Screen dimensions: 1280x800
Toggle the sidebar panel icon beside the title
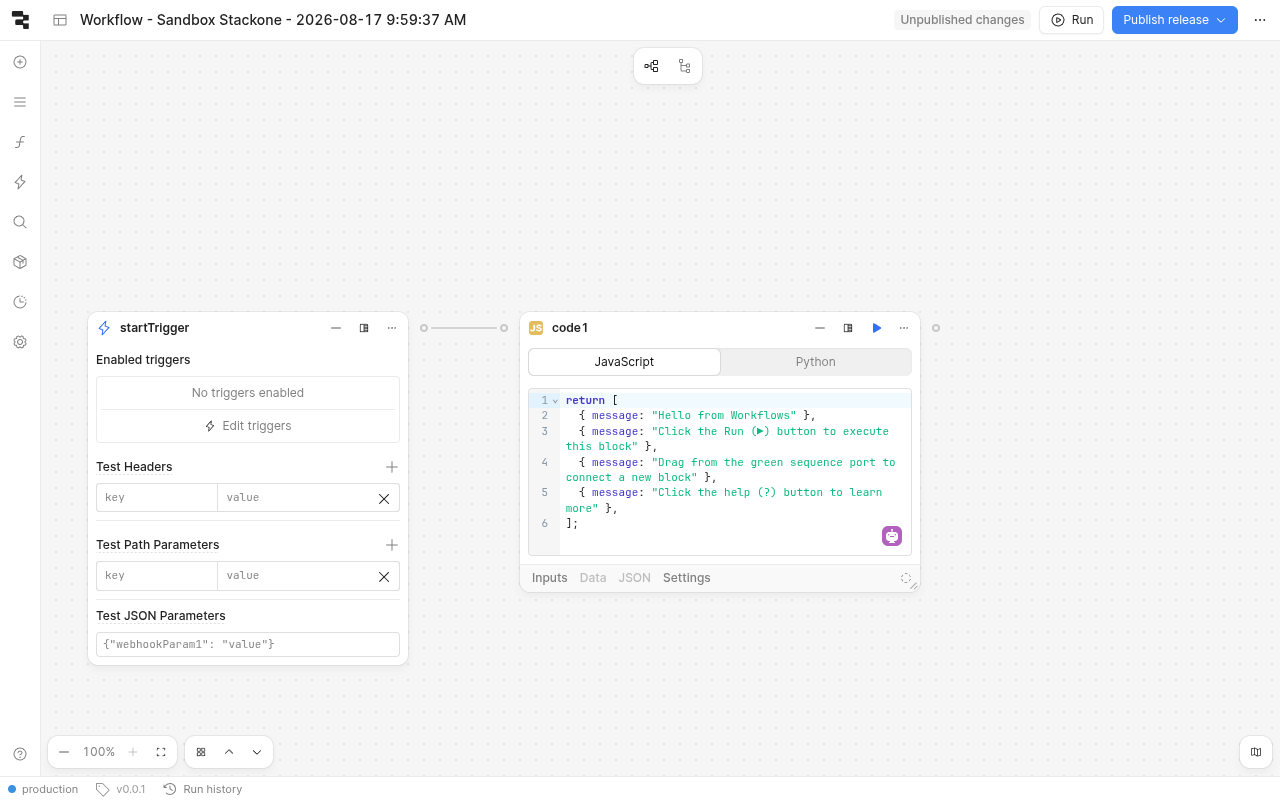pyautogui.click(x=60, y=20)
